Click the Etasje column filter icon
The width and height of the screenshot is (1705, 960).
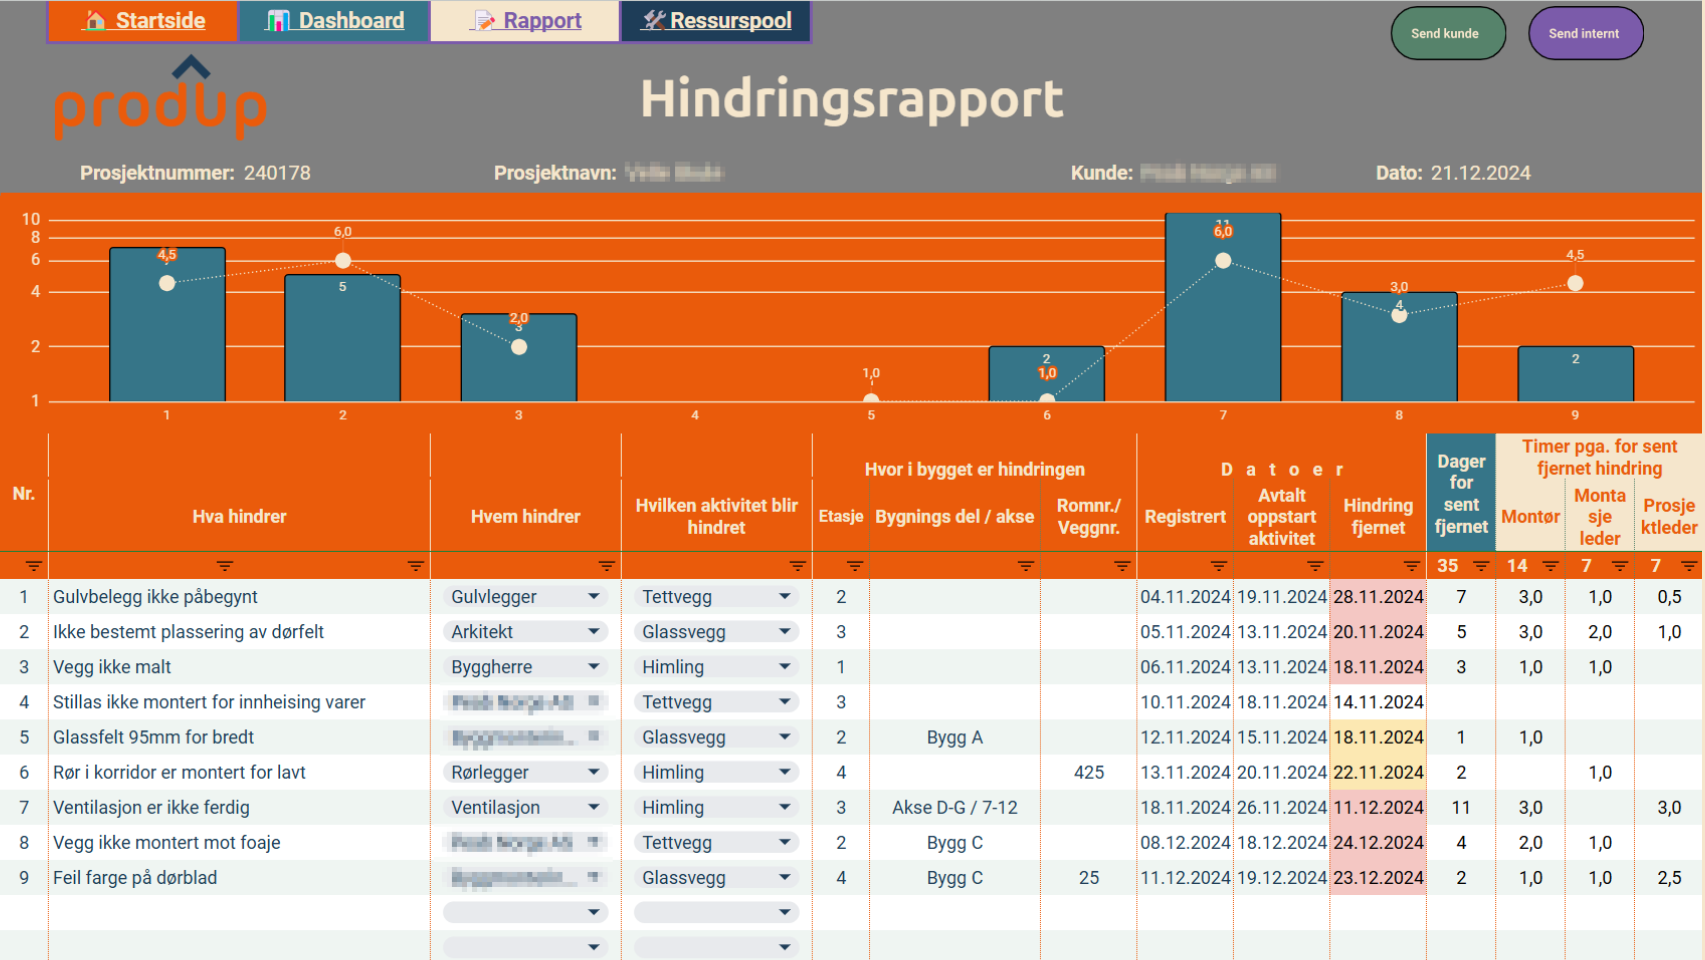(x=854, y=566)
